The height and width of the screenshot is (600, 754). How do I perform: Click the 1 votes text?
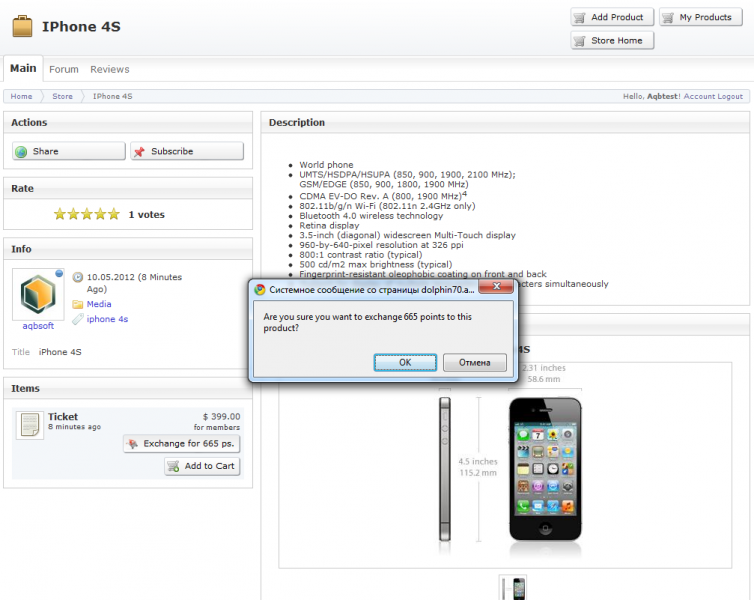coord(147,214)
